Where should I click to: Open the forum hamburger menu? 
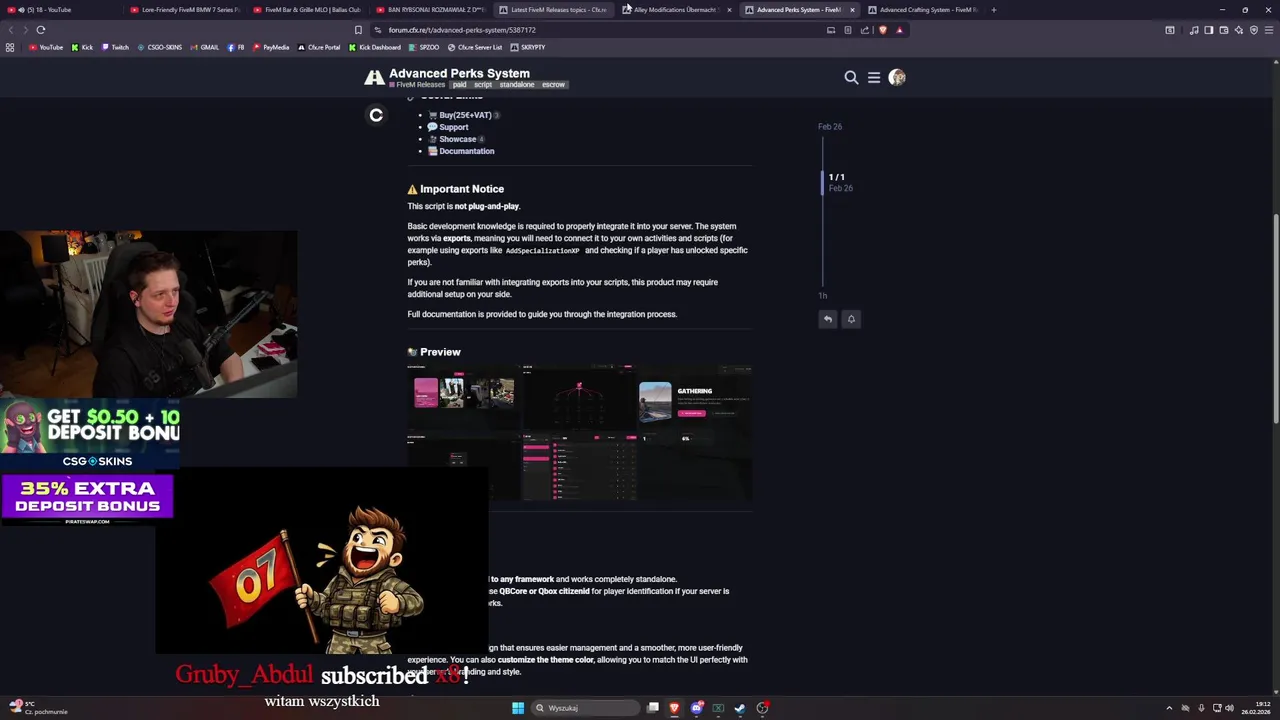(874, 77)
